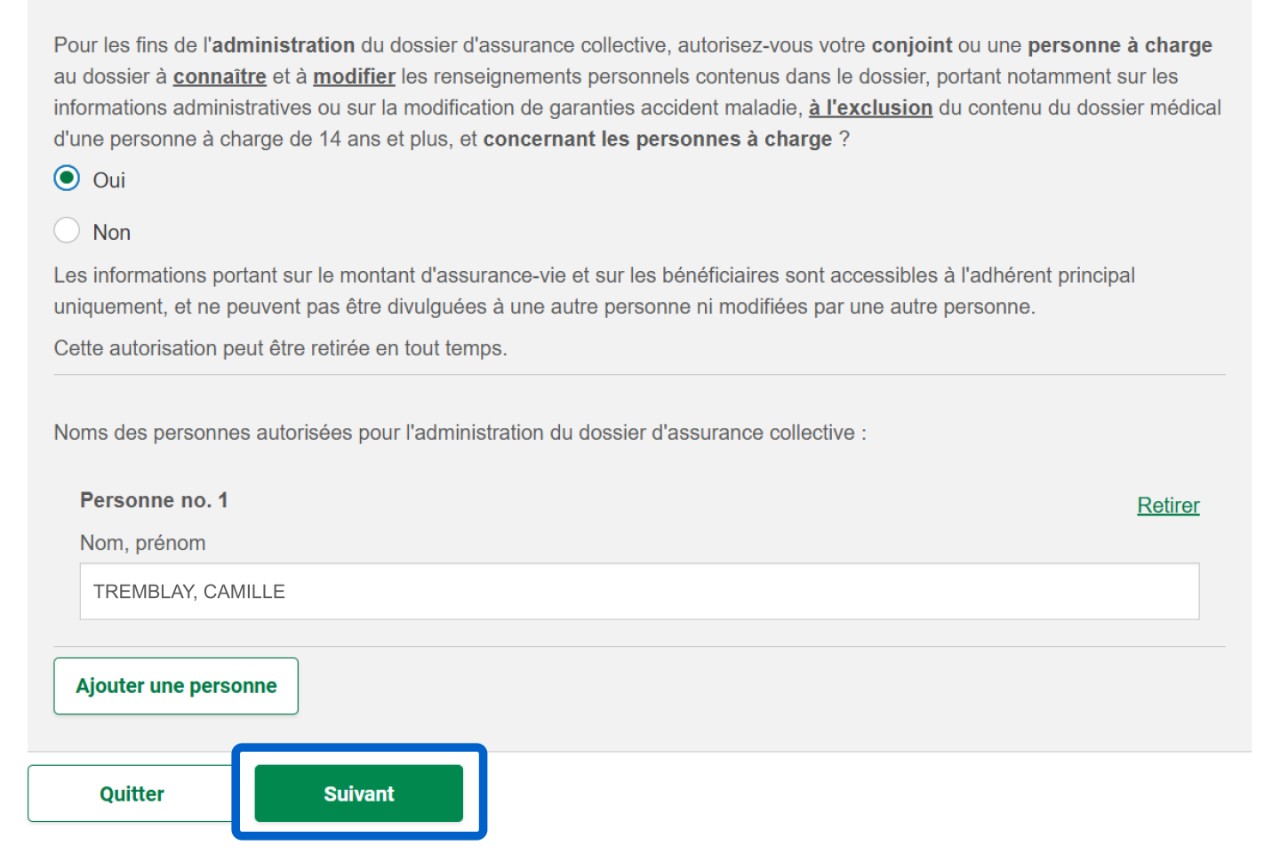Image resolution: width=1280 pixels, height=853 pixels.
Task: Focus the Nom, prénom input field
Action: [x=639, y=591]
